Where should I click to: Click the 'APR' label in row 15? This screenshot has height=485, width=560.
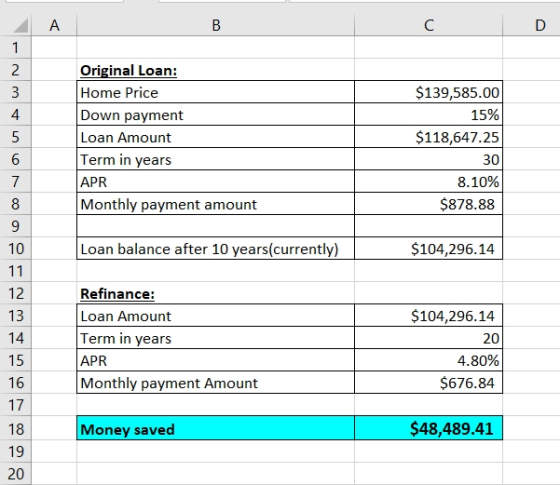[216, 360]
